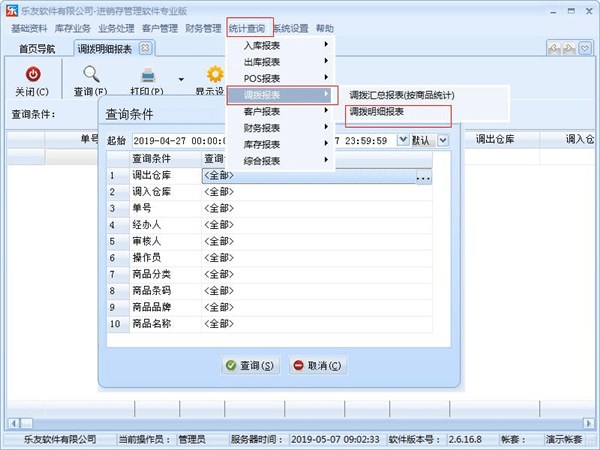Viewport: 600px width, 450px height.
Task: Select the 商品分类 condition row
Action: tap(270, 274)
